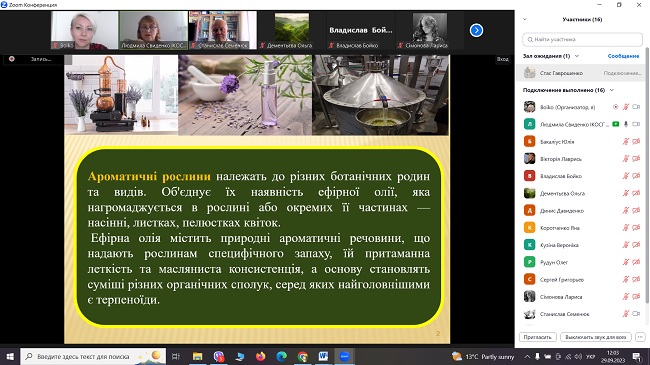Image resolution: width=650 pixels, height=365 pixels.
Task: Open the more options ellipsis in participants panel
Action: (x=640, y=337)
